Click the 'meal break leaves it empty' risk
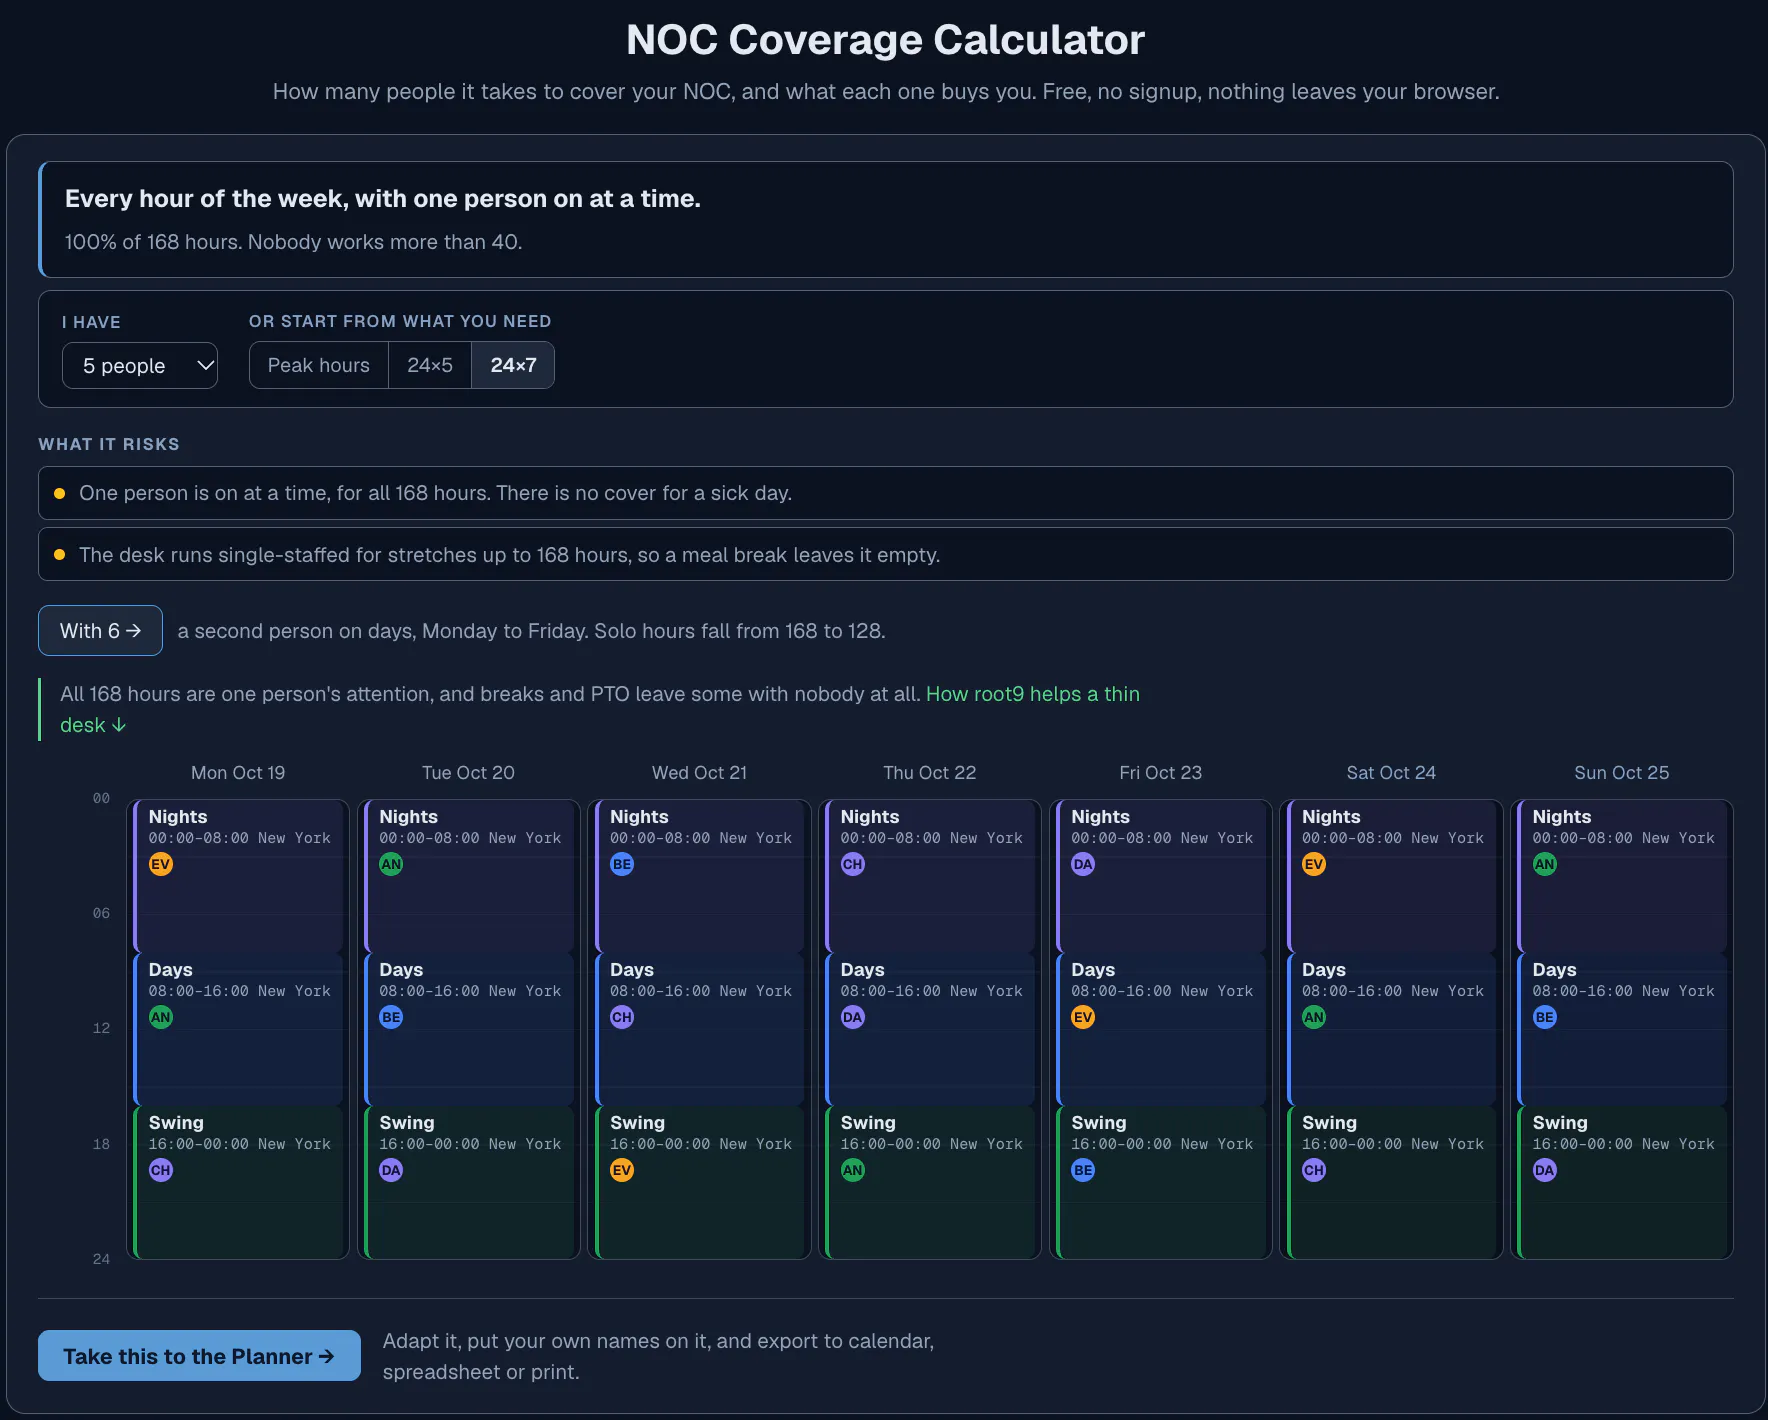This screenshot has height=1420, width=1768. 886,555
